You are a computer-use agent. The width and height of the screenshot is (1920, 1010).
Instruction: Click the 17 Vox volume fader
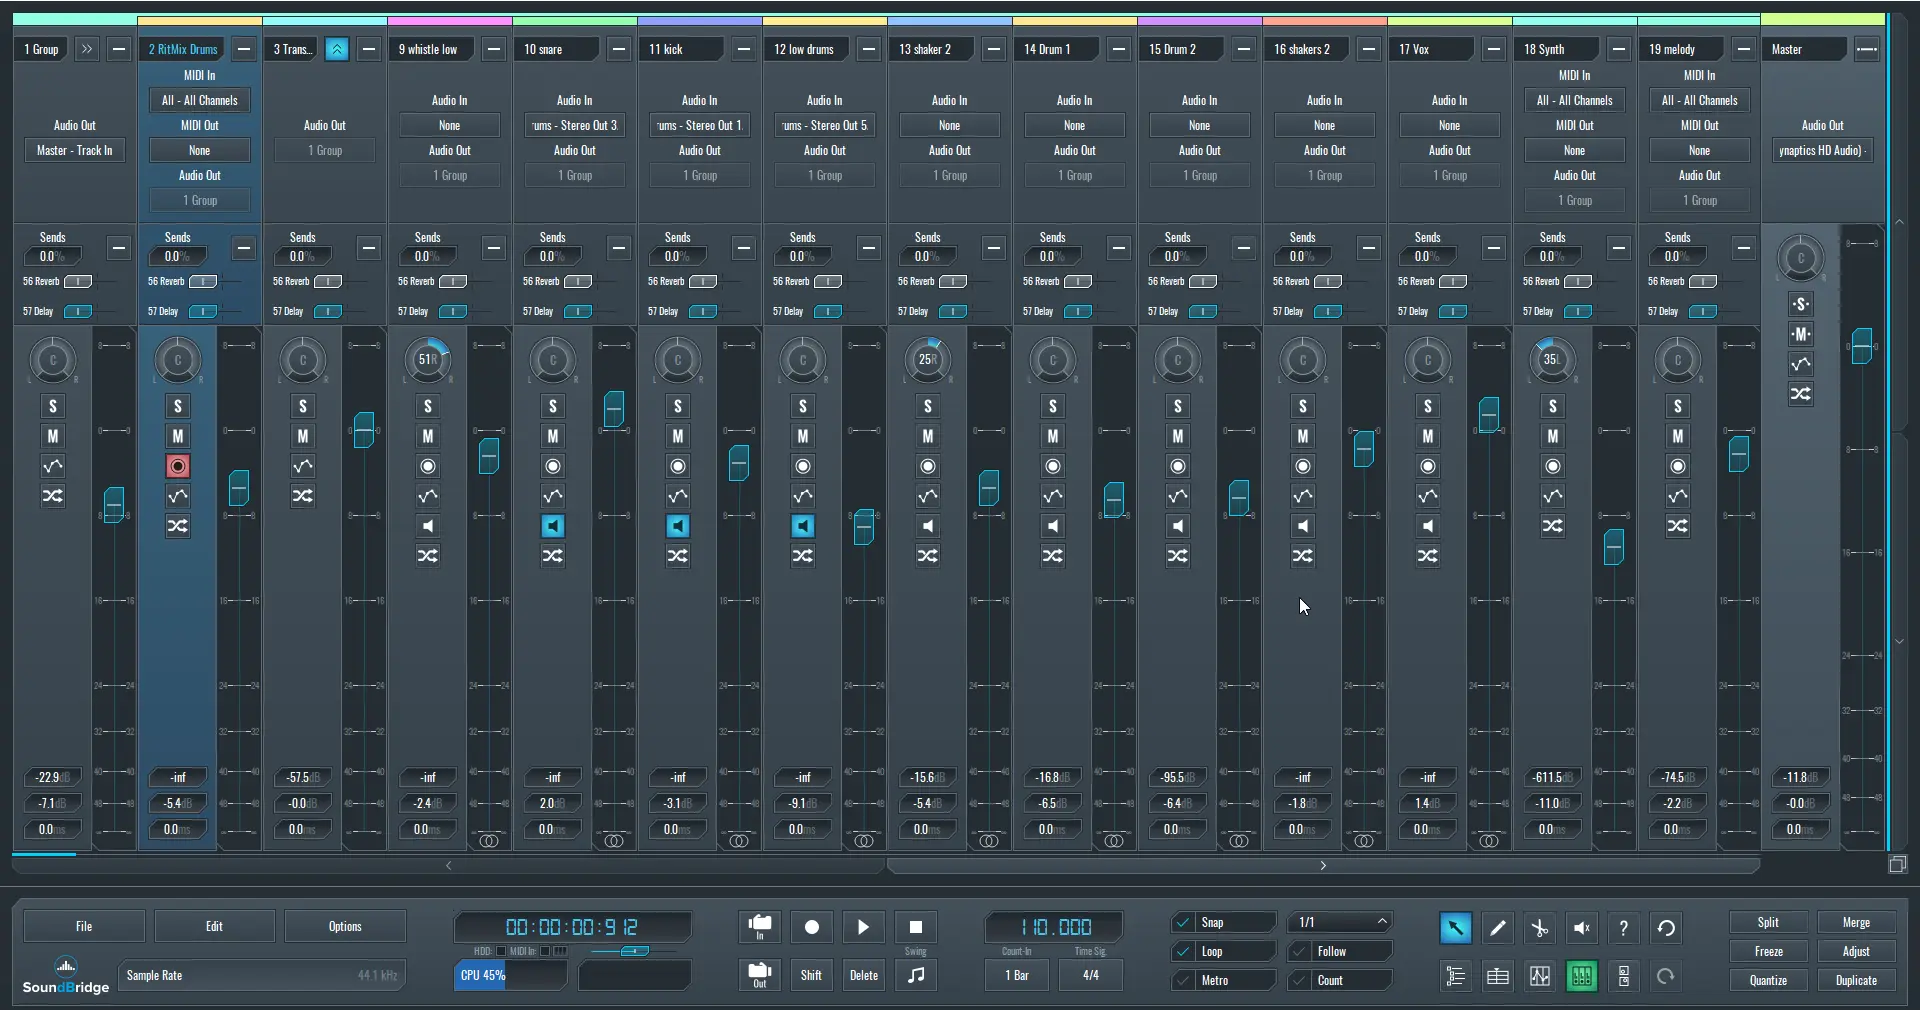[x=1489, y=415]
